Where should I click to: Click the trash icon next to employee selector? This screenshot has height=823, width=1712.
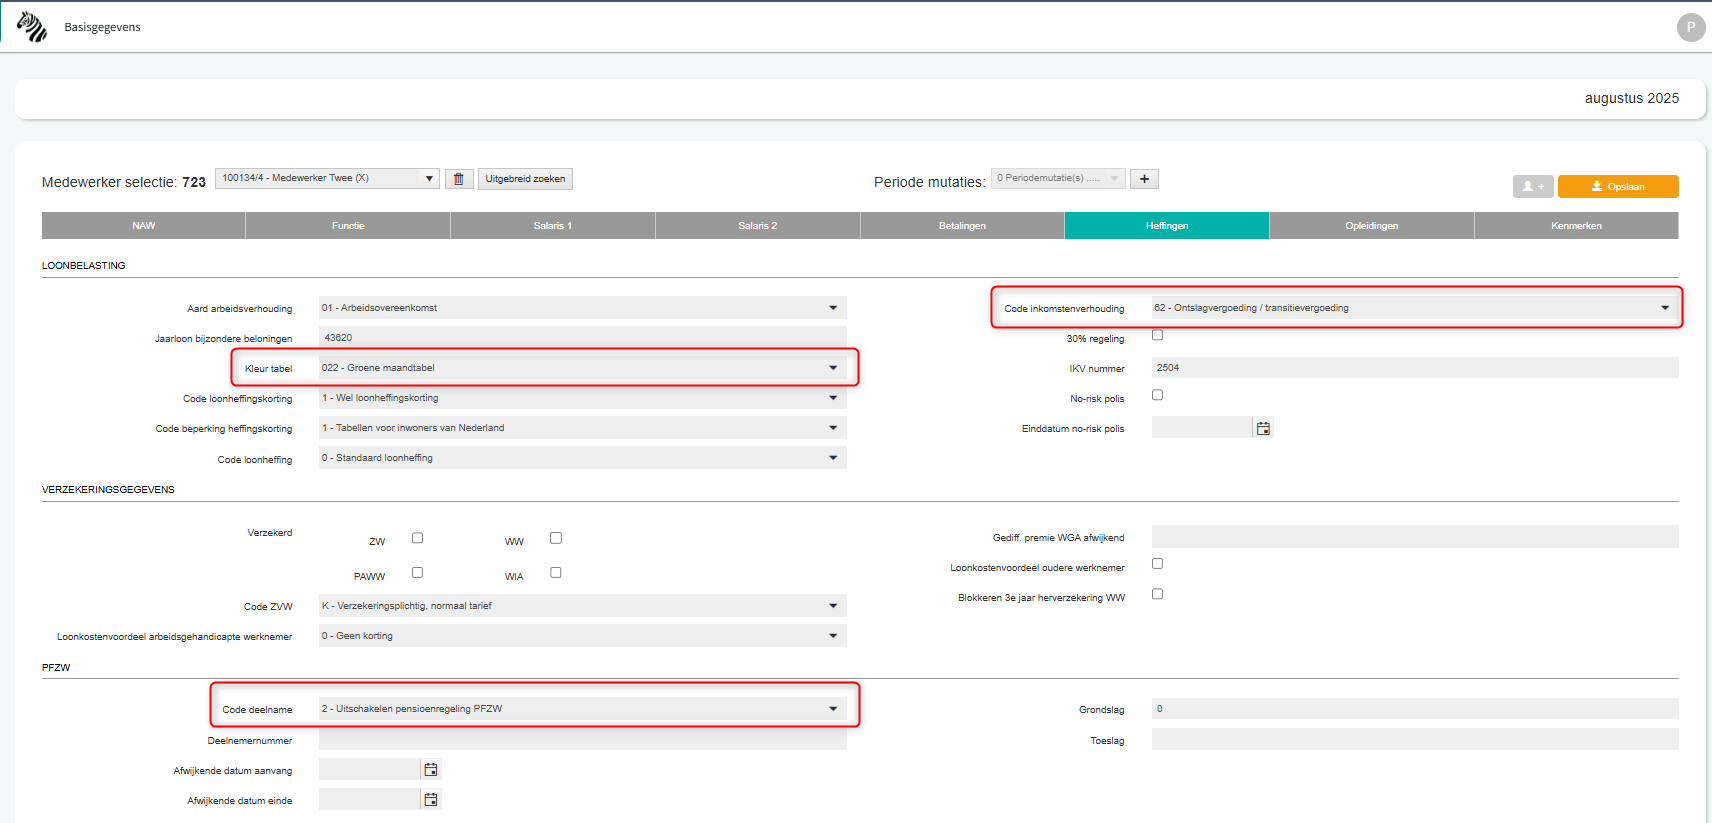click(x=459, y=179)
